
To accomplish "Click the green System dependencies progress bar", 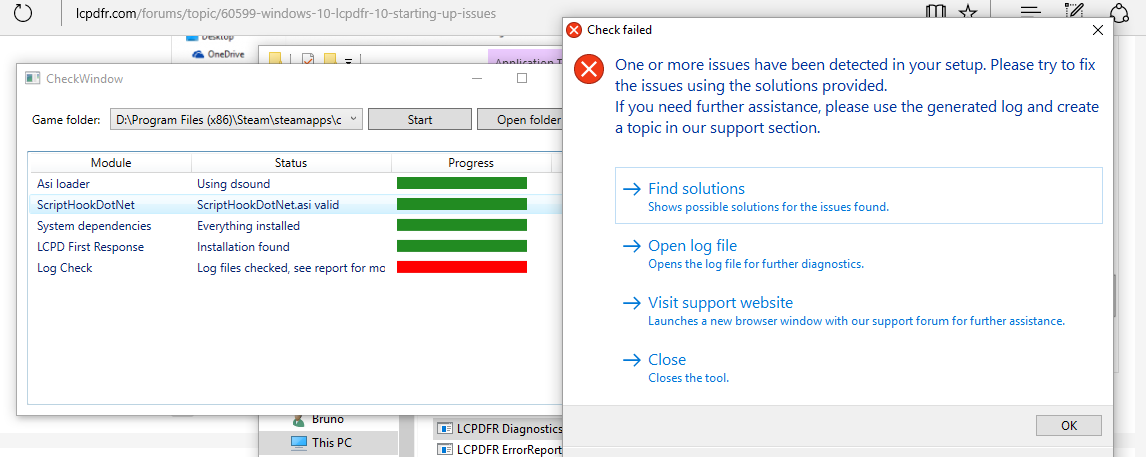I will pos(462,225).
